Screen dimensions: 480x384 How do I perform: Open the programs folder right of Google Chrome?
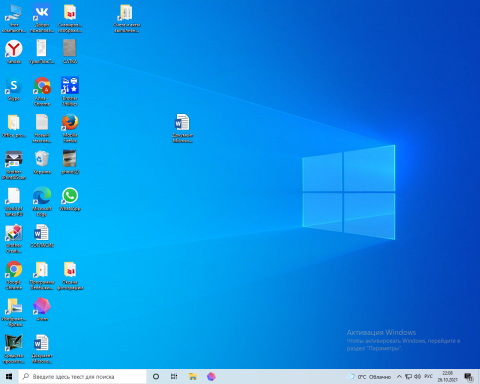42,275
